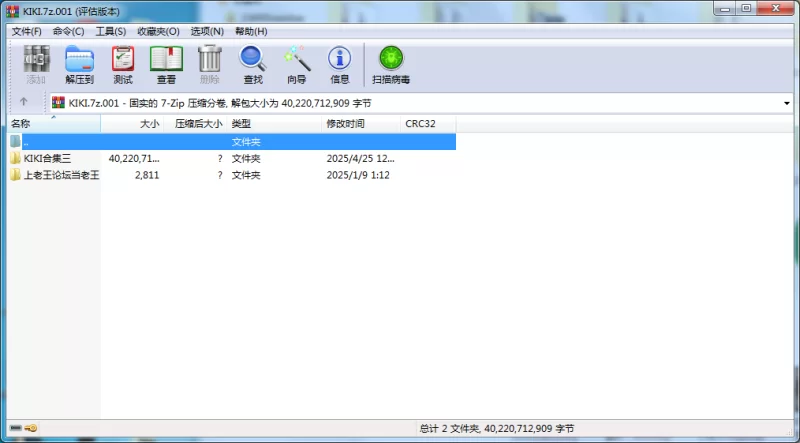Click the parent folder '..' icon

click(15, 141)
